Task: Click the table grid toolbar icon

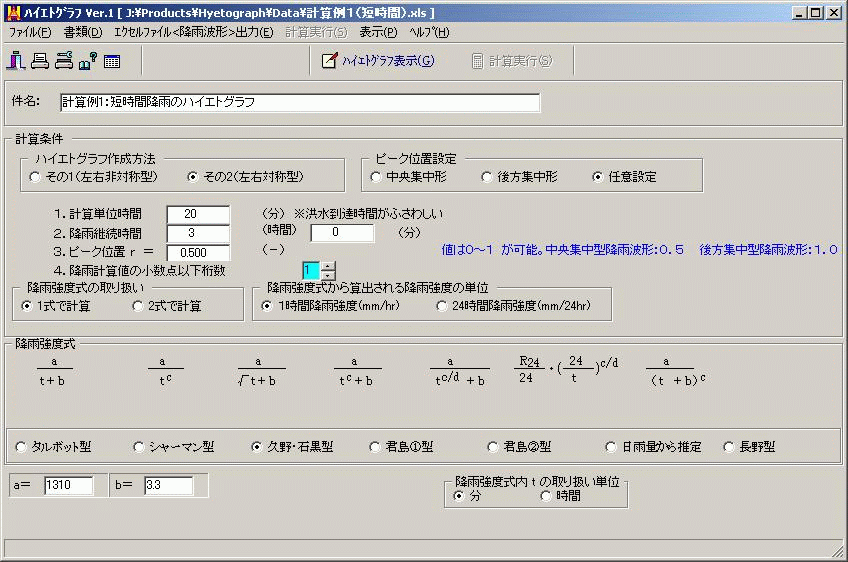Action: point(112,61)
